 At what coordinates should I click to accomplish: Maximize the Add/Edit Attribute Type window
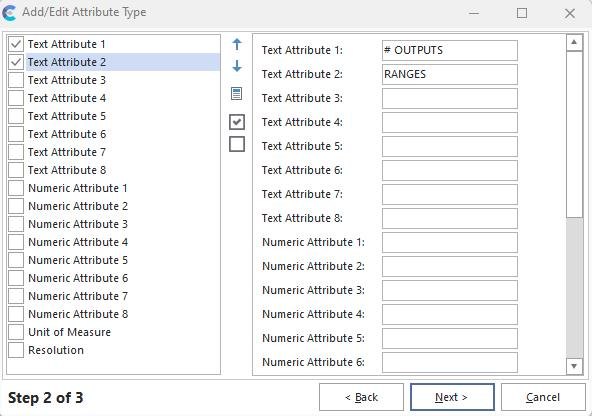coord(522,13)
